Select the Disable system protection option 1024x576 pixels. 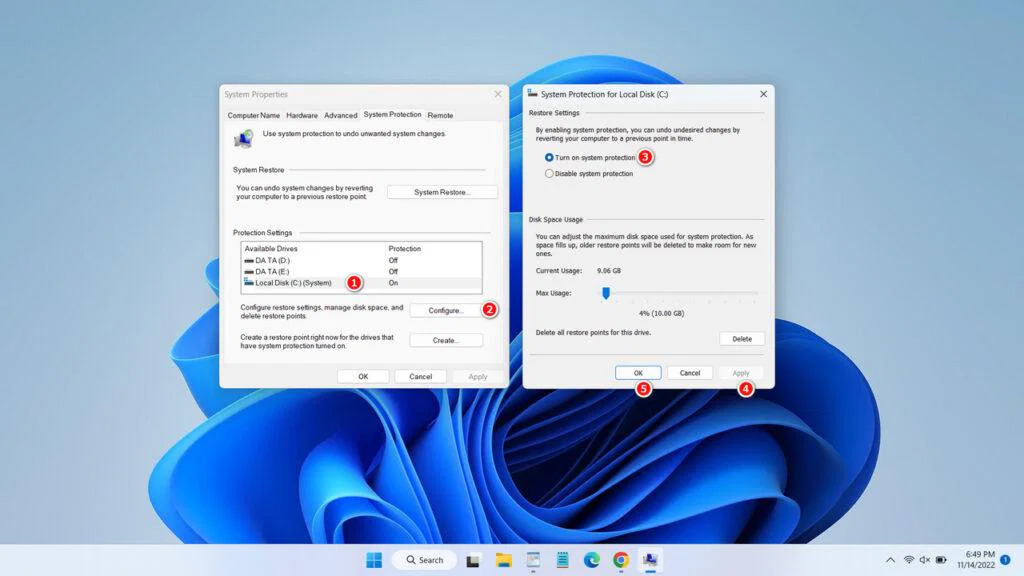tap(550, 173)
